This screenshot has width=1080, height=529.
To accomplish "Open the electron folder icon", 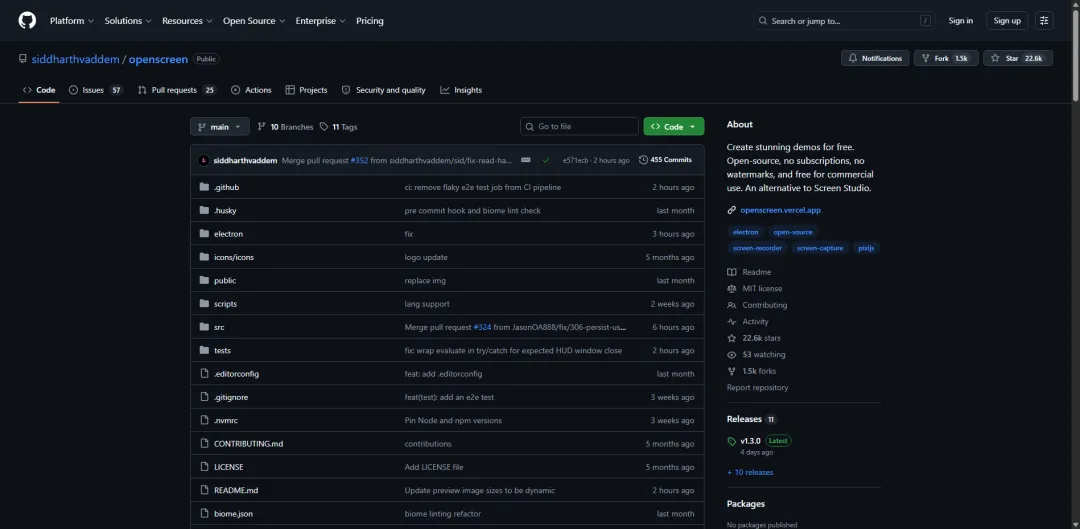I will (x=204, y=234).
